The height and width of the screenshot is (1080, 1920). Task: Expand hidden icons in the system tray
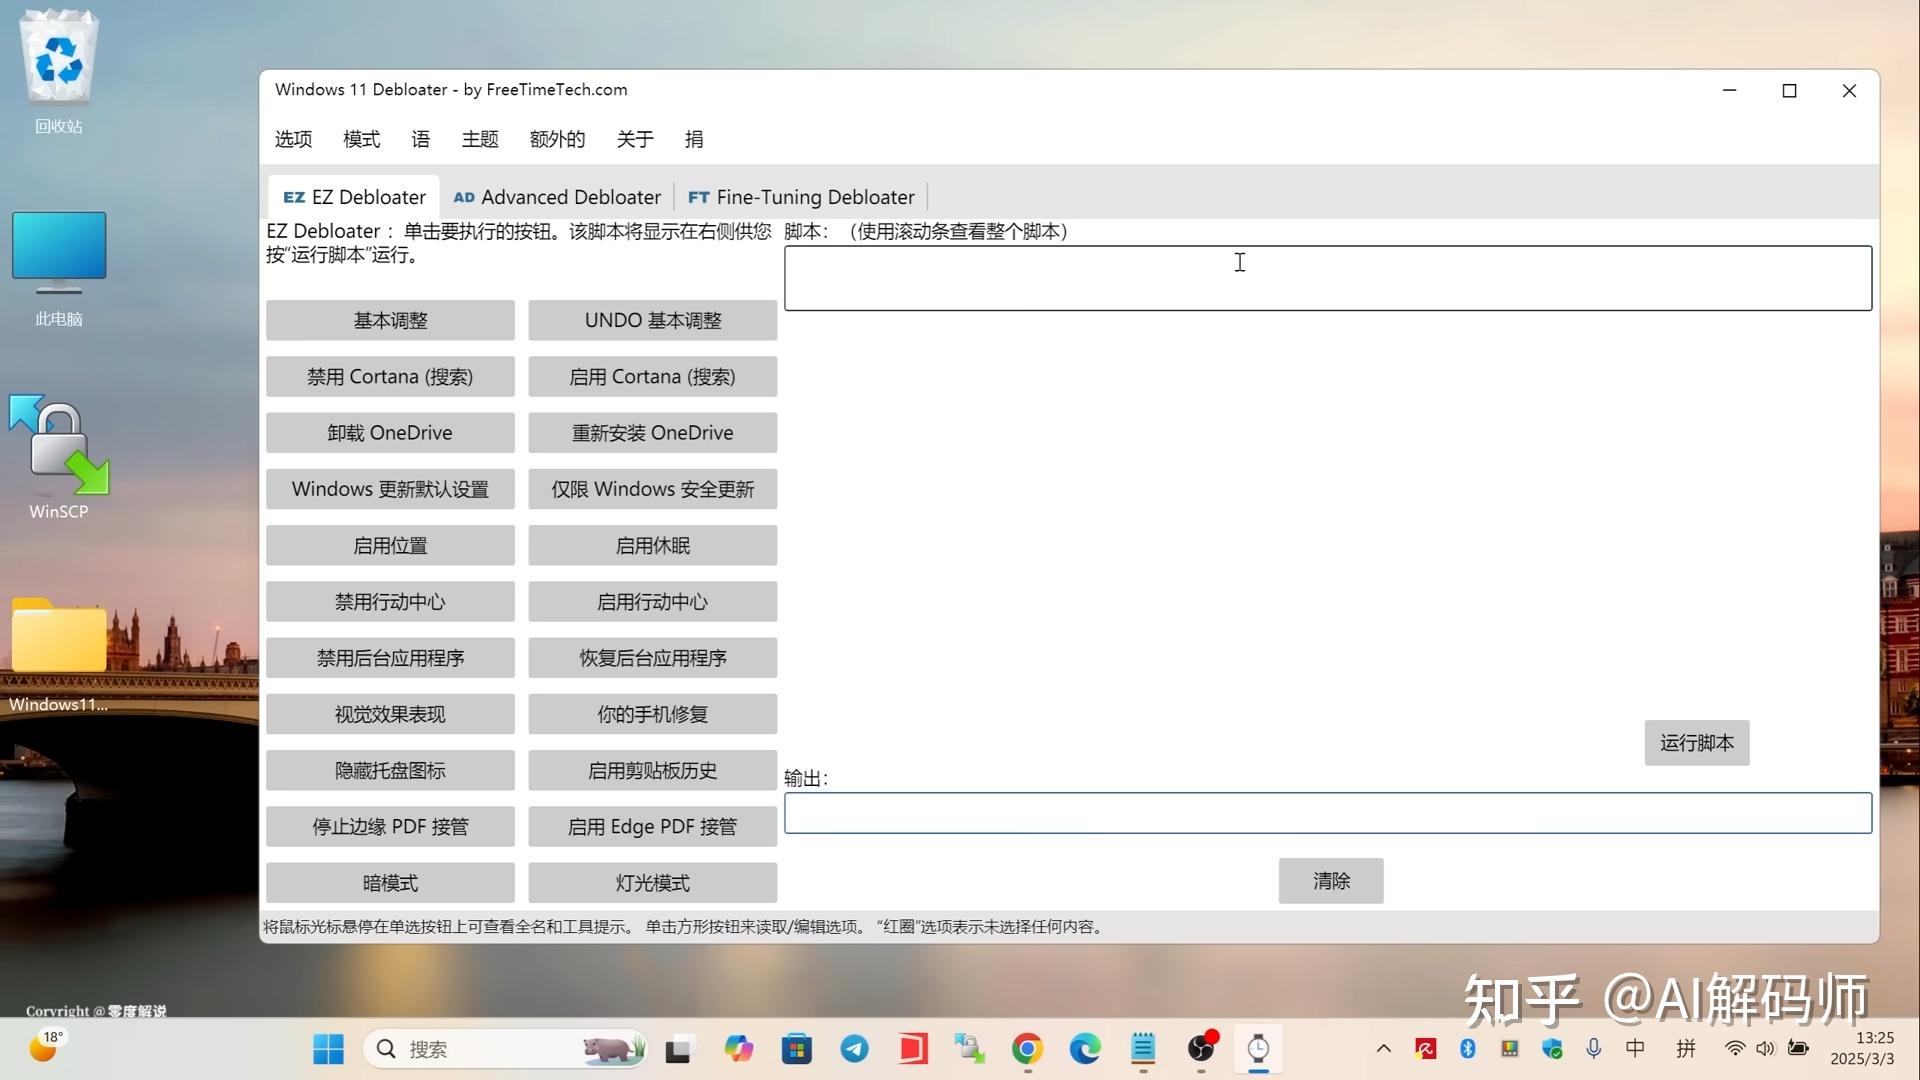coord(1383,1049)
